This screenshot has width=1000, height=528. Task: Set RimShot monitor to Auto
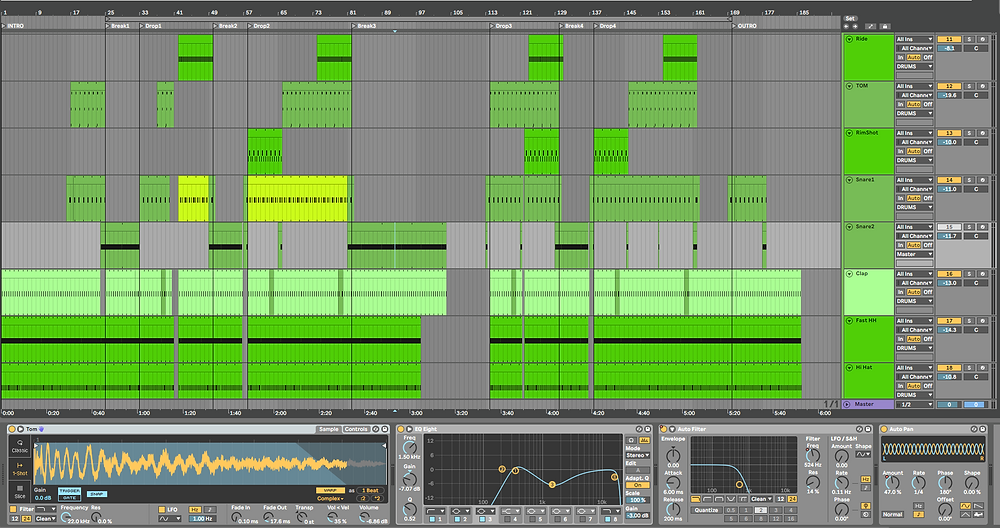[914, 152]
